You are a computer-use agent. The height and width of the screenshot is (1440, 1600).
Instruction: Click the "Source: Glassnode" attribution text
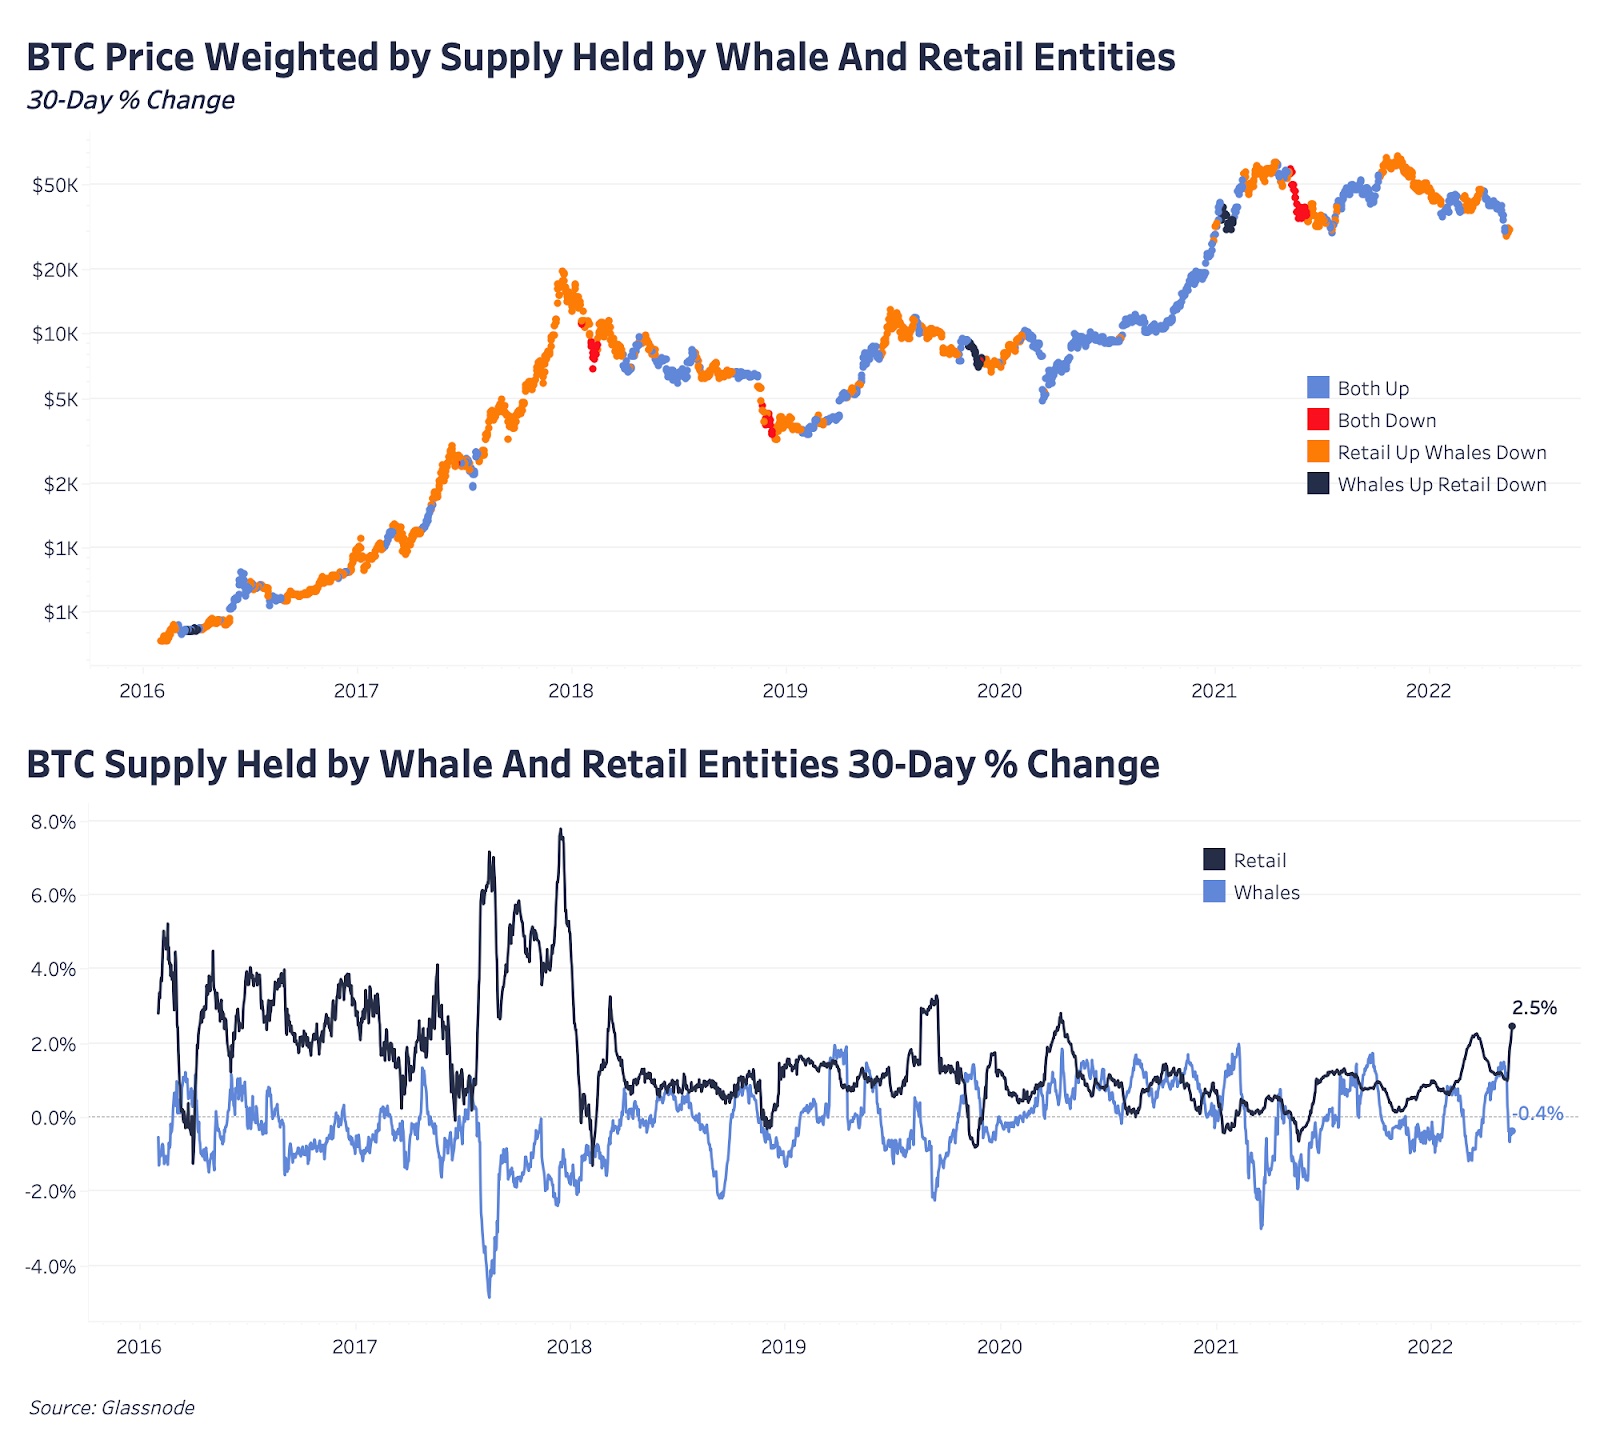click(112, 1408)
